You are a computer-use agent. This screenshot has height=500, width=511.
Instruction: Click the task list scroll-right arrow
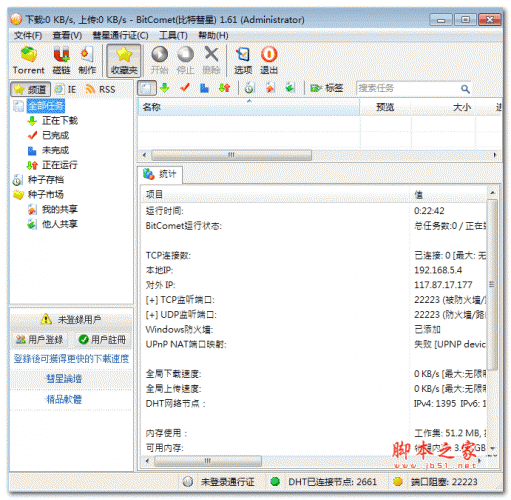tap(495, 155)
